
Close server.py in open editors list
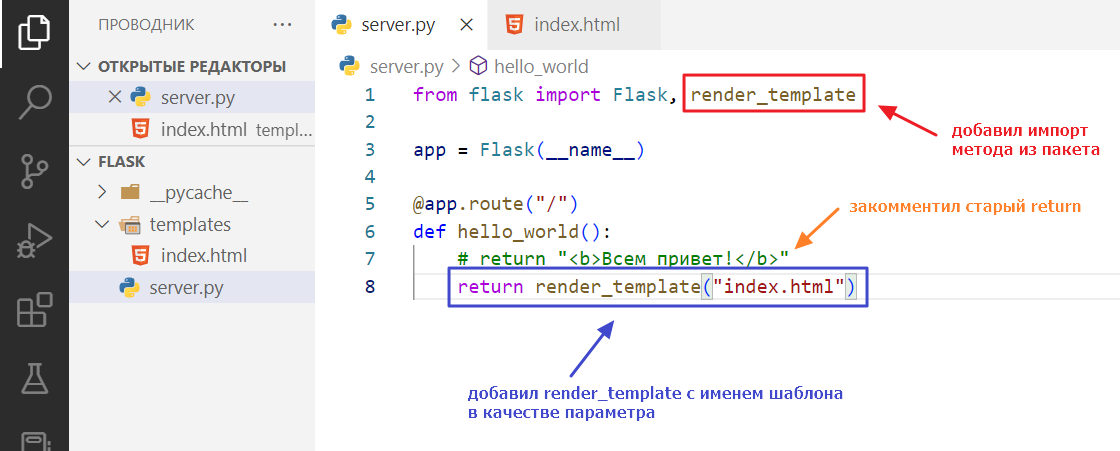point(114,96)
